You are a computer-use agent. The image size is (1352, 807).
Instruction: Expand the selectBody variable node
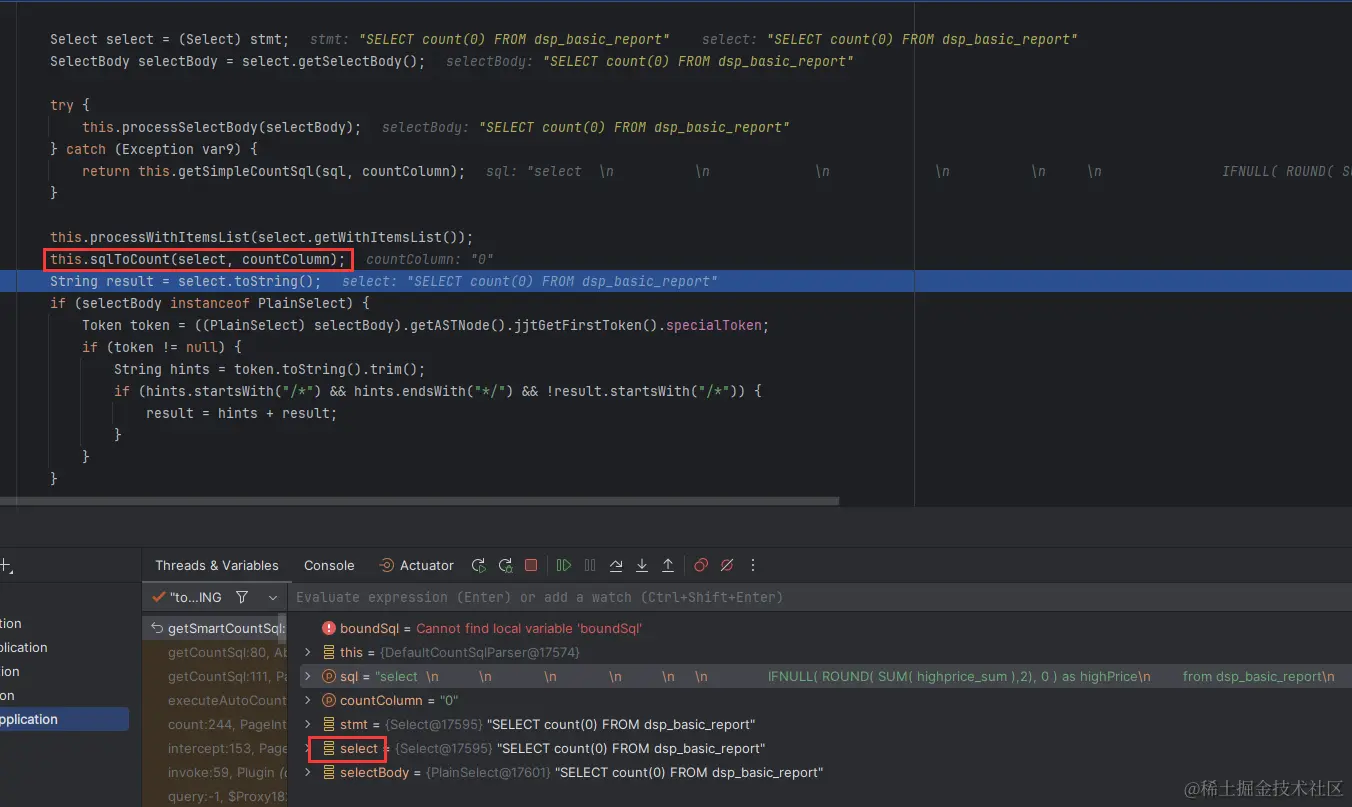pos(308,772)
